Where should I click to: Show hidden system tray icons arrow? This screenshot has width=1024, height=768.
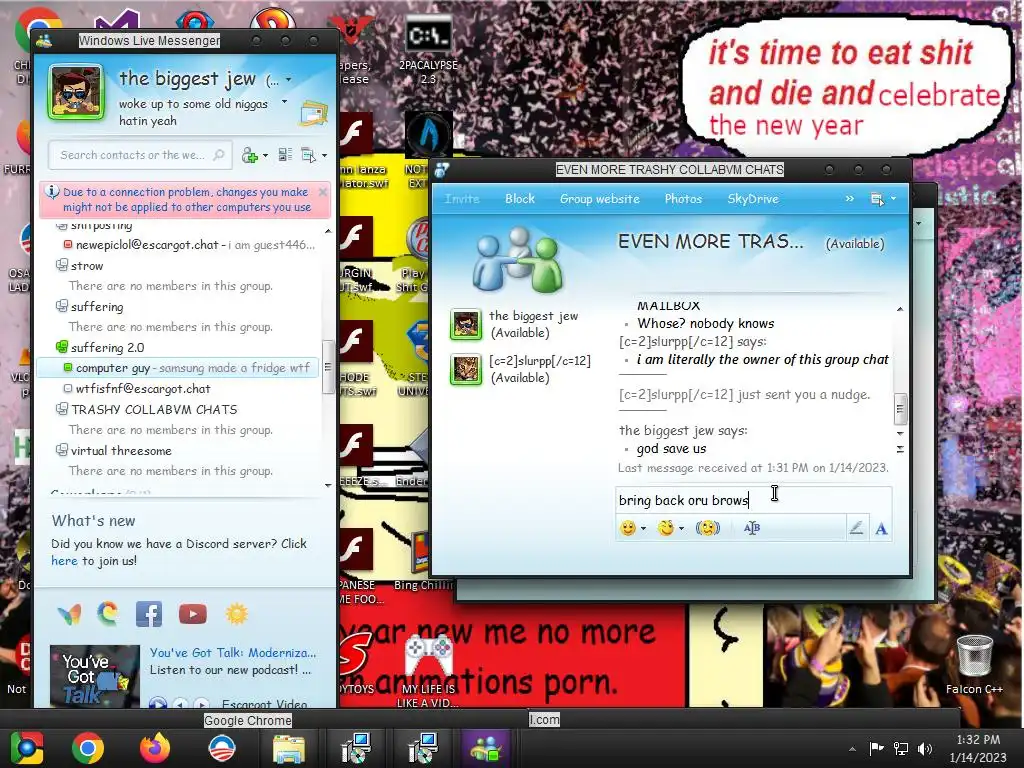(852, 749)
